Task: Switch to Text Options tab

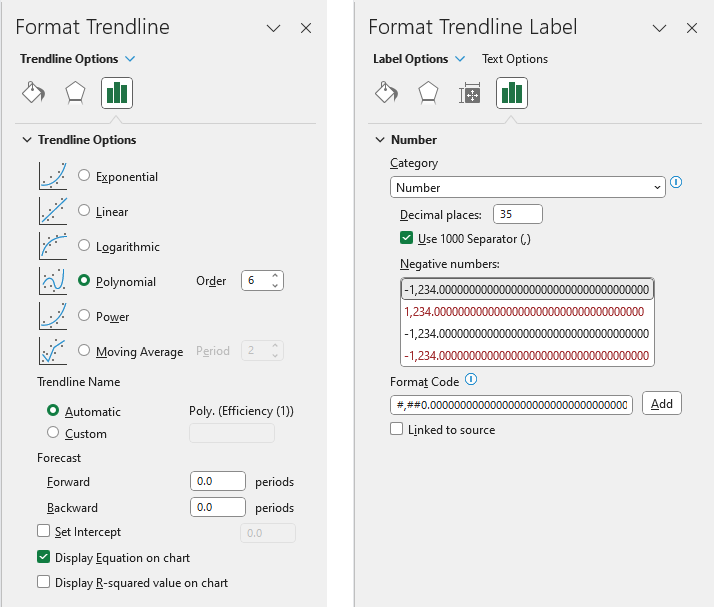Action: click(514, 59)
